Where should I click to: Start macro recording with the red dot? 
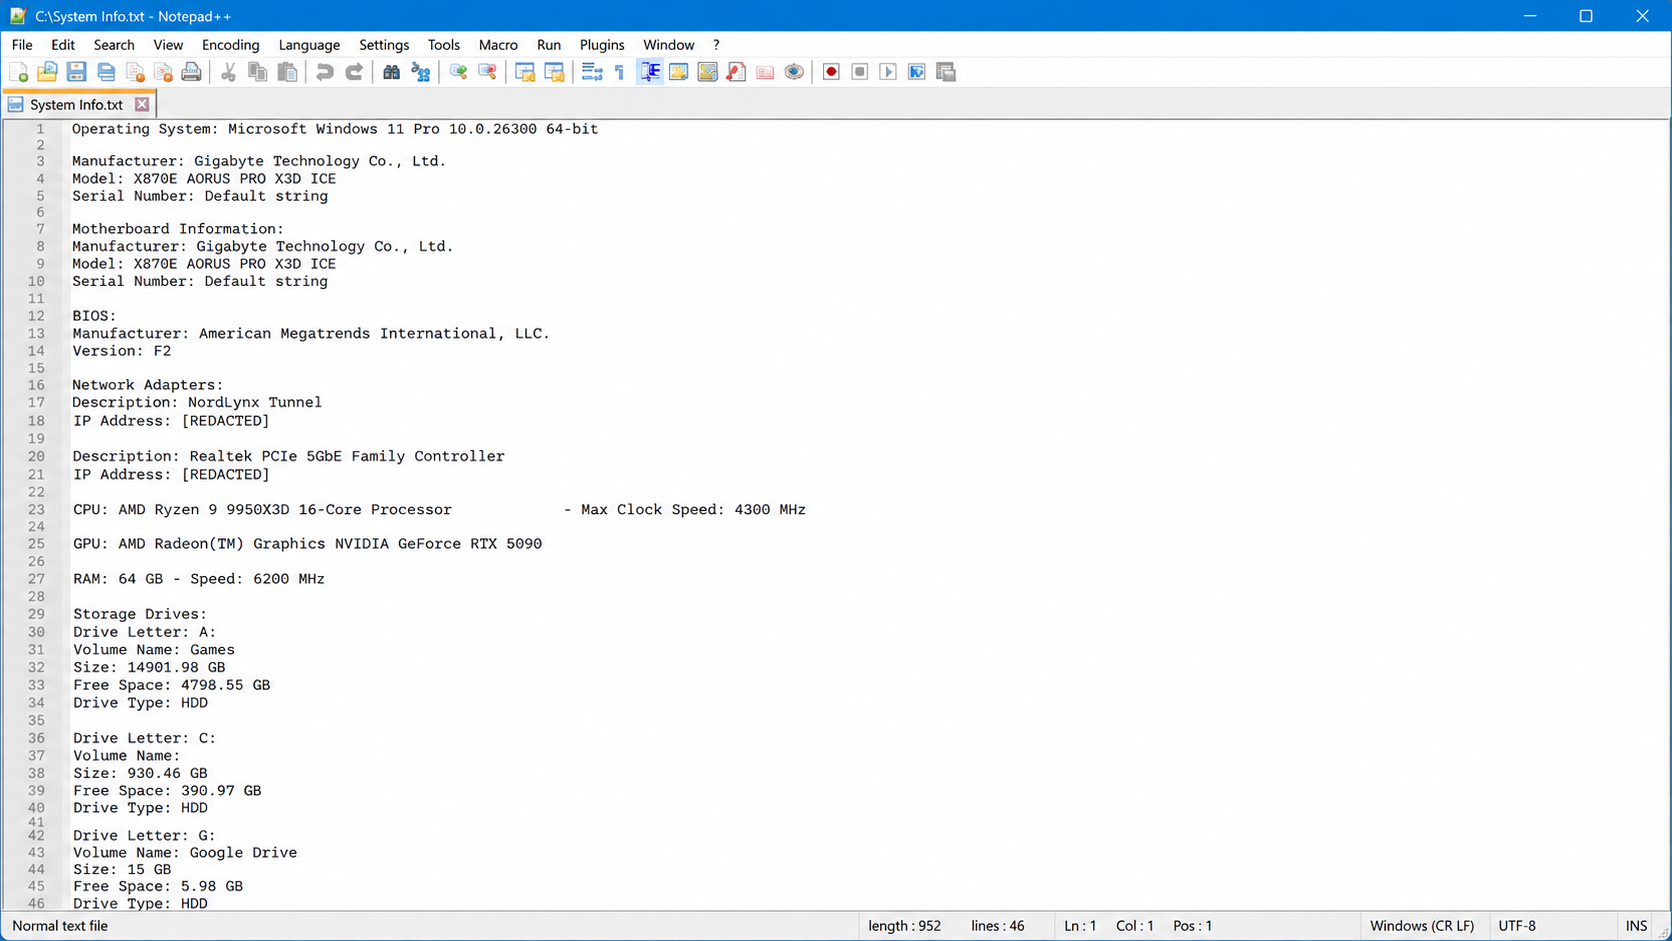pos(831,72)
